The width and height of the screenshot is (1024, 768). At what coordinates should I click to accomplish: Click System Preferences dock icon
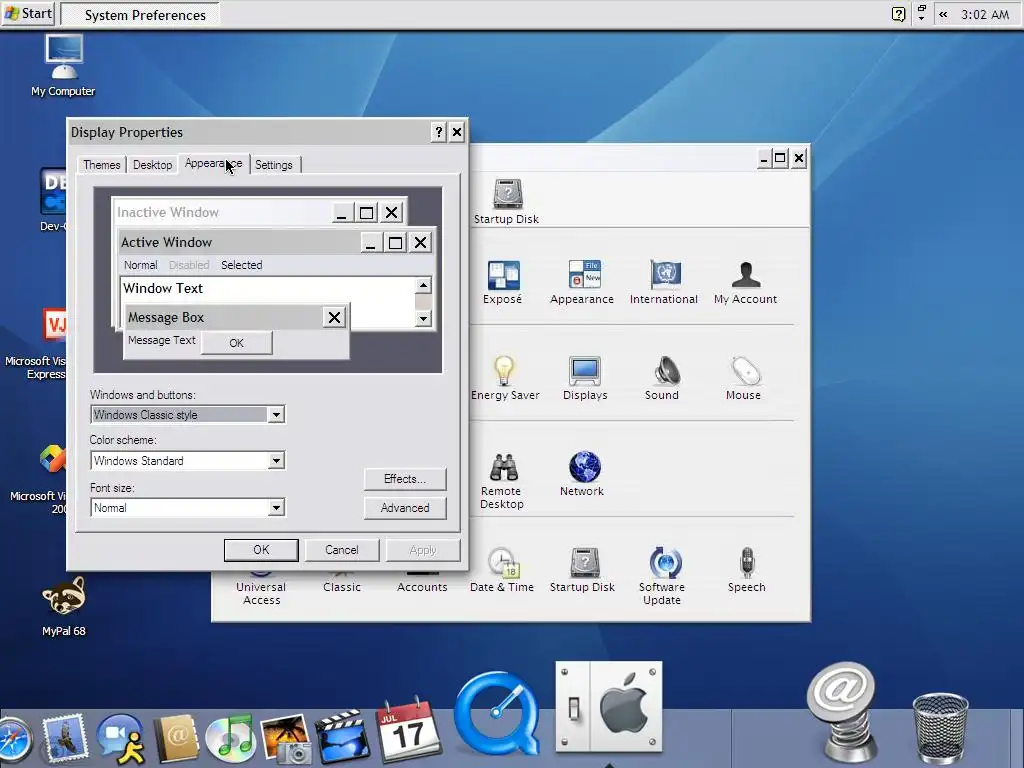609,707
